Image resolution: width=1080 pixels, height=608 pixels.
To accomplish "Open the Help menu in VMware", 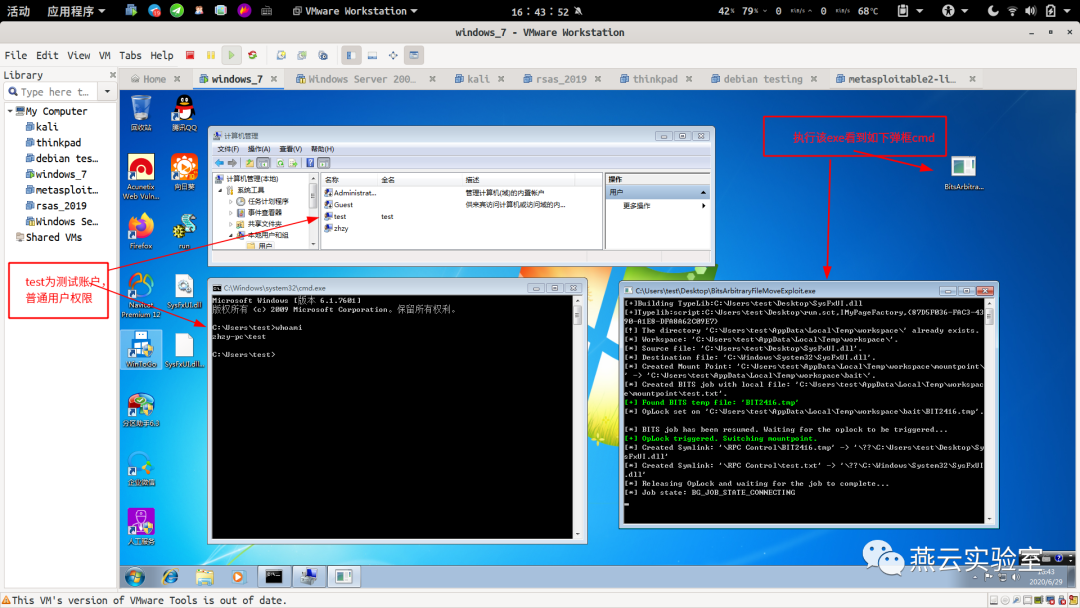I will pyautogui.click(x=162, y=55).
